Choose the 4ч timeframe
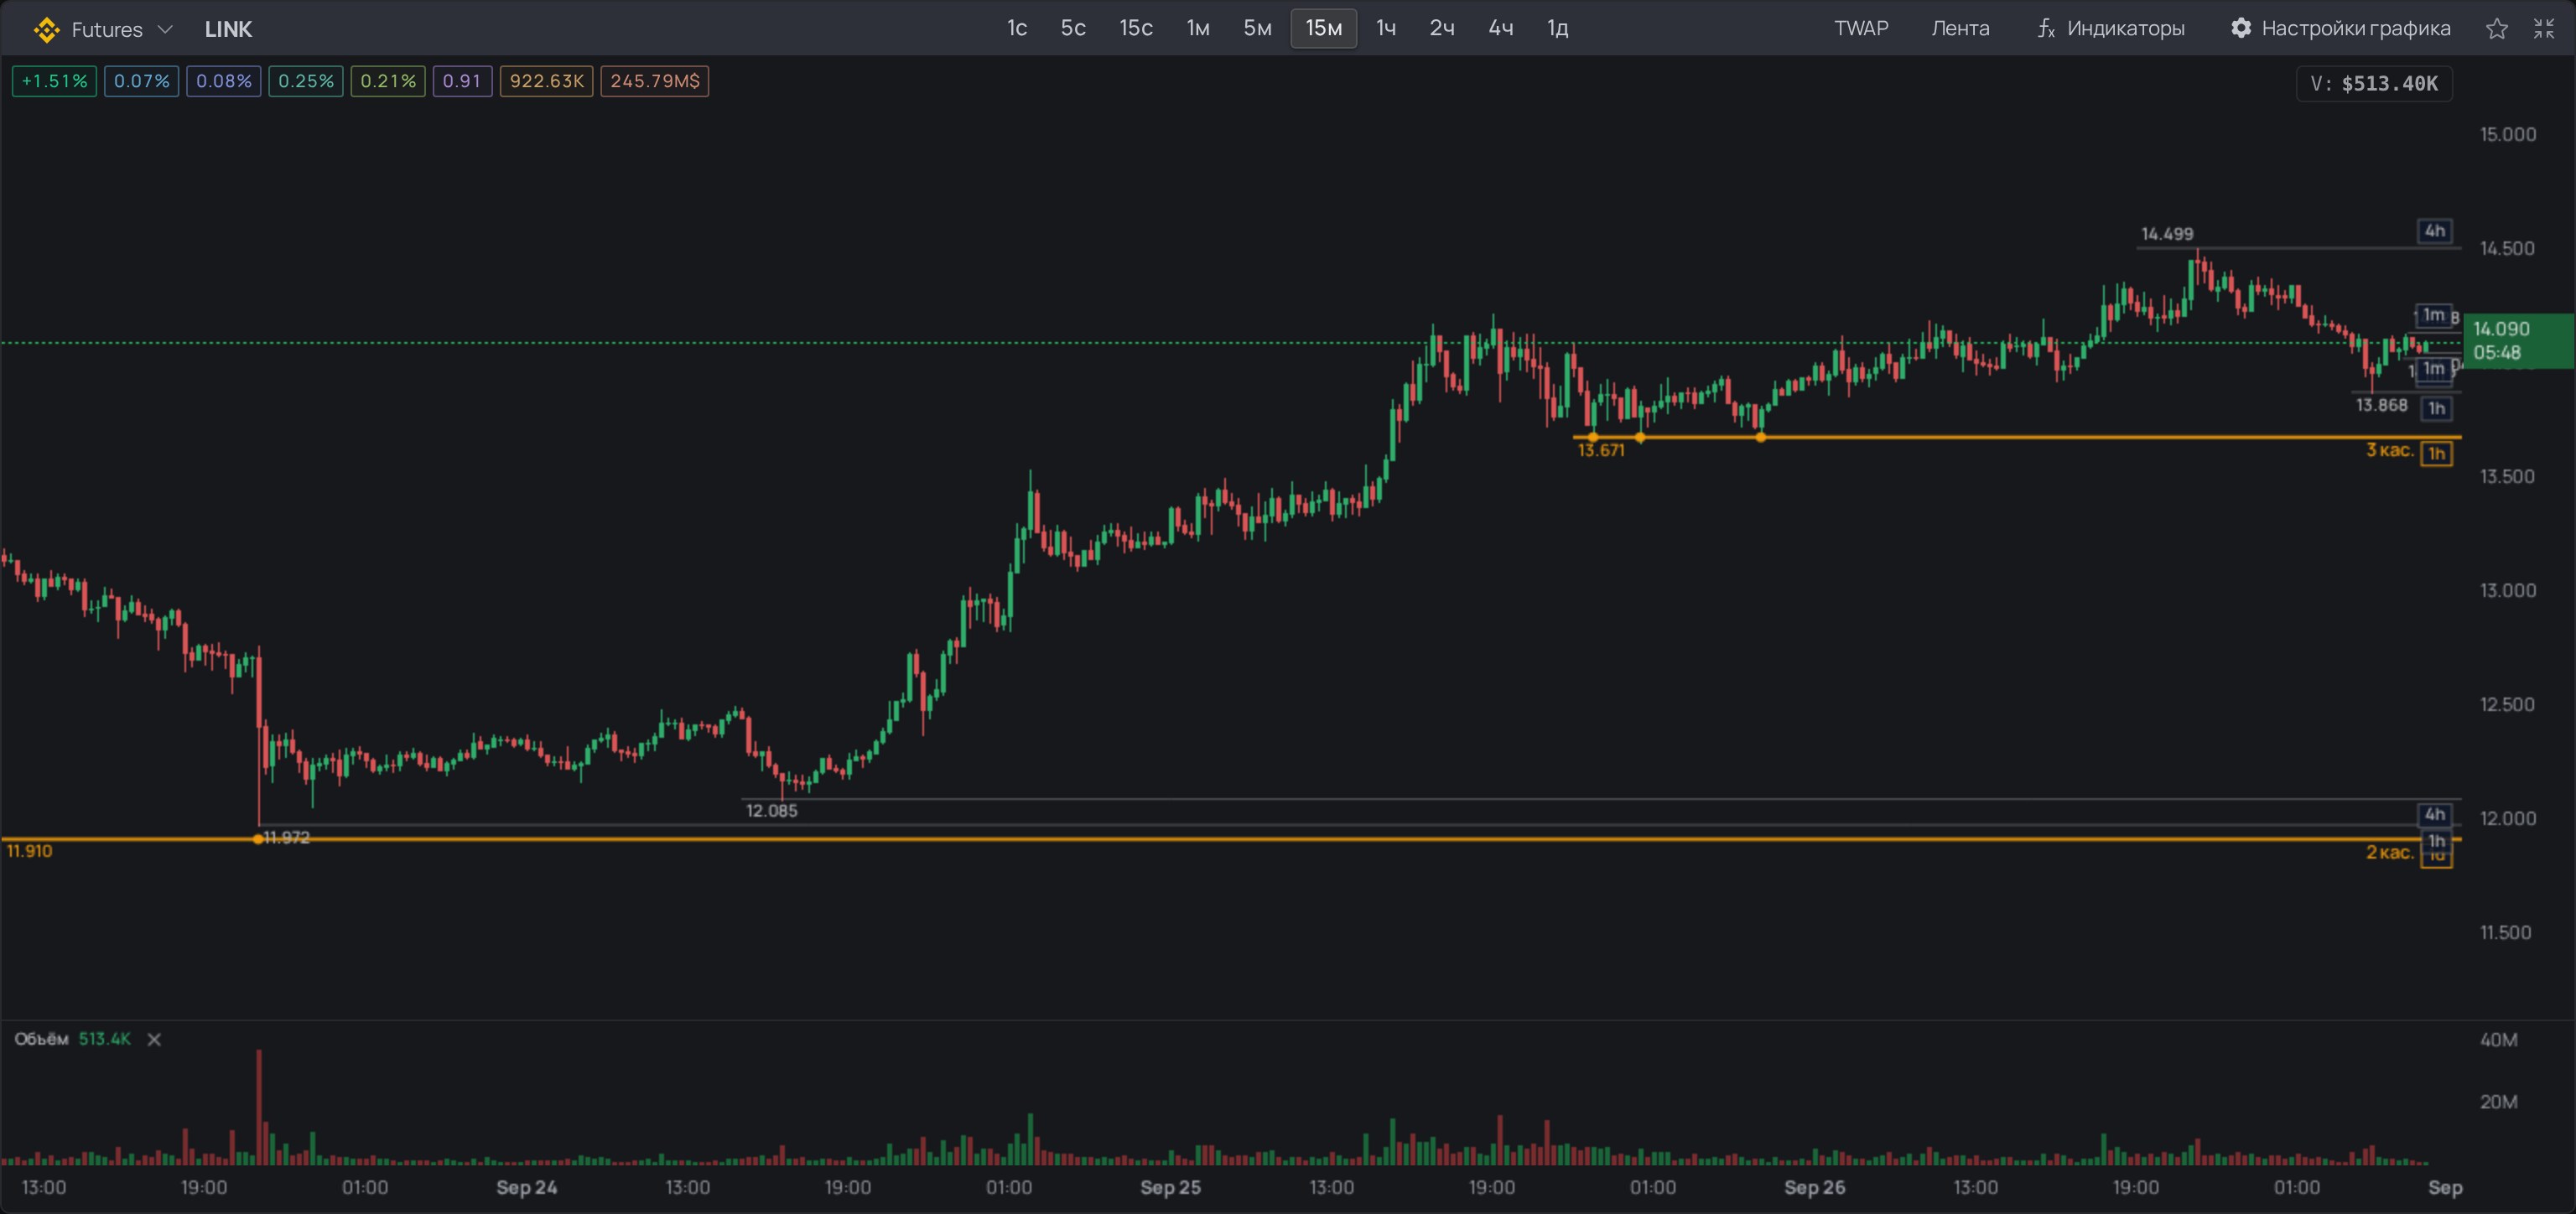2576x1214 pixels. coord(1501,28)
